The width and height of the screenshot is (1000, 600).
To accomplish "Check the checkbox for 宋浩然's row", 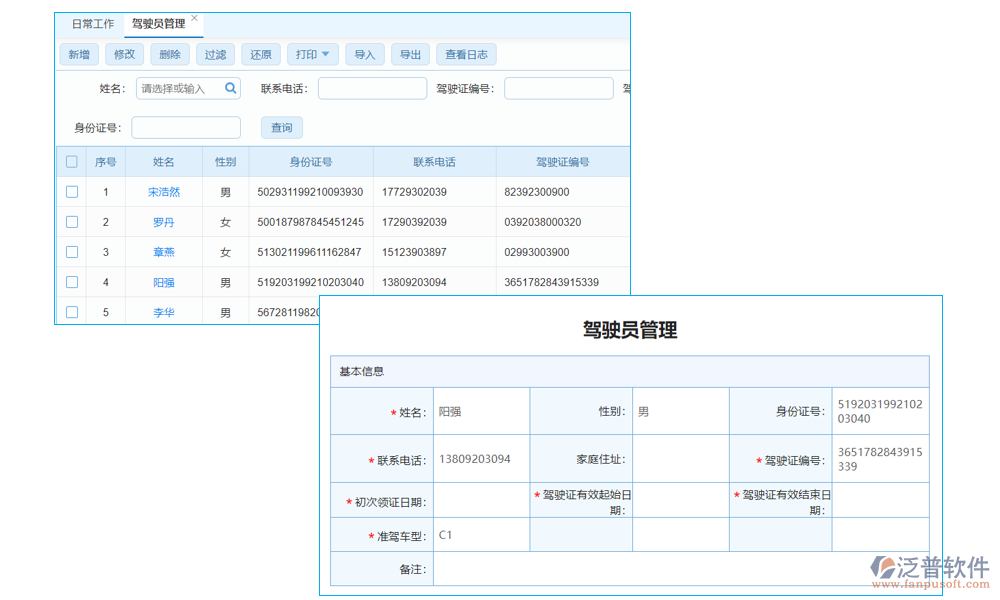I will tap(71, 192).
